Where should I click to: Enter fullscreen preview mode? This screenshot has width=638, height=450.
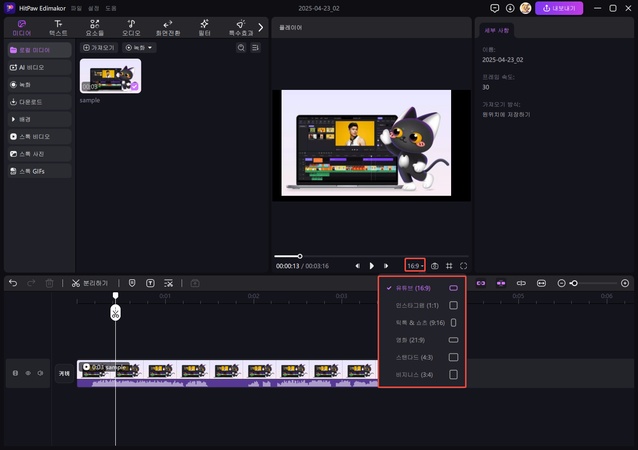463,266
